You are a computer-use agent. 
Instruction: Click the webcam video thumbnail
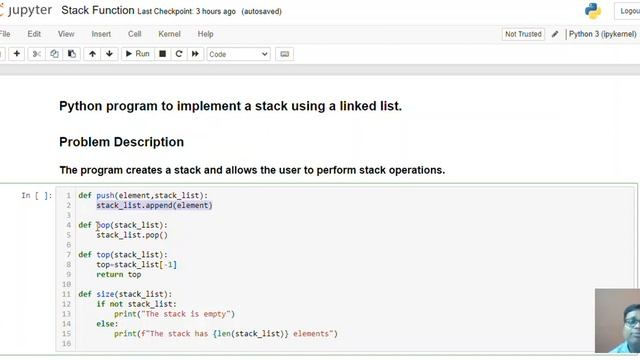[x=617, y=321]
